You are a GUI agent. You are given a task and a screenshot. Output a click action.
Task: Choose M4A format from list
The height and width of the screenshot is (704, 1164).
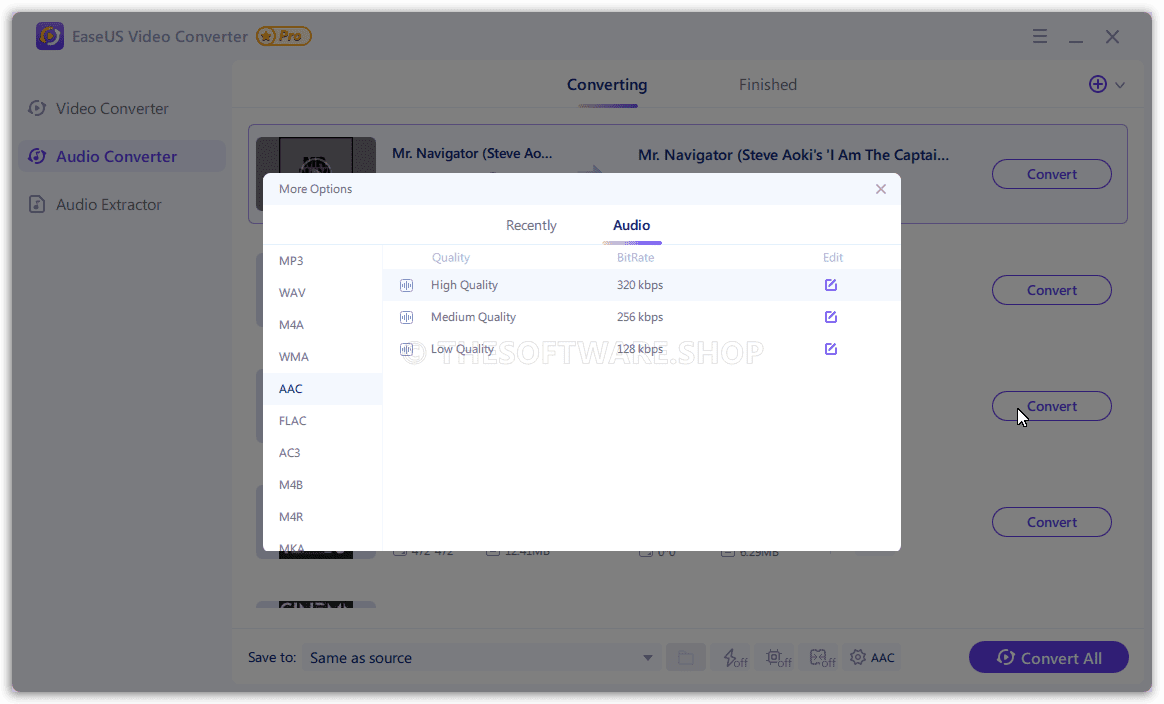[x=323, y=325]
